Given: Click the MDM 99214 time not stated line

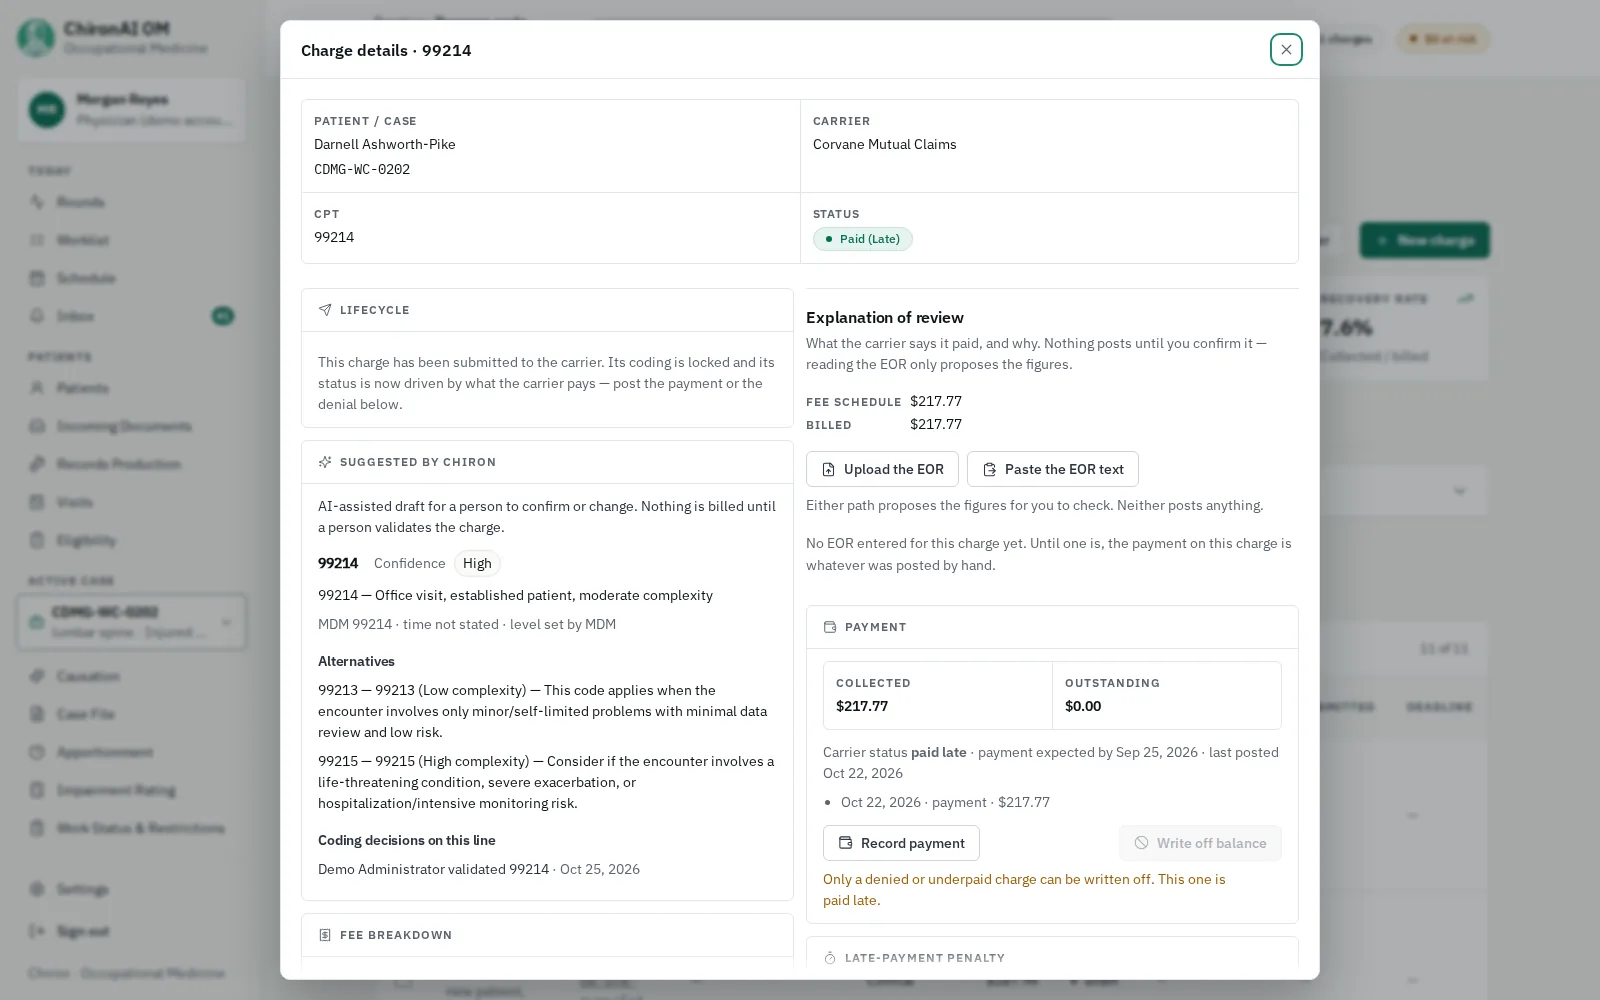Looking at the screenshot, I should click(x=467, y=624).
